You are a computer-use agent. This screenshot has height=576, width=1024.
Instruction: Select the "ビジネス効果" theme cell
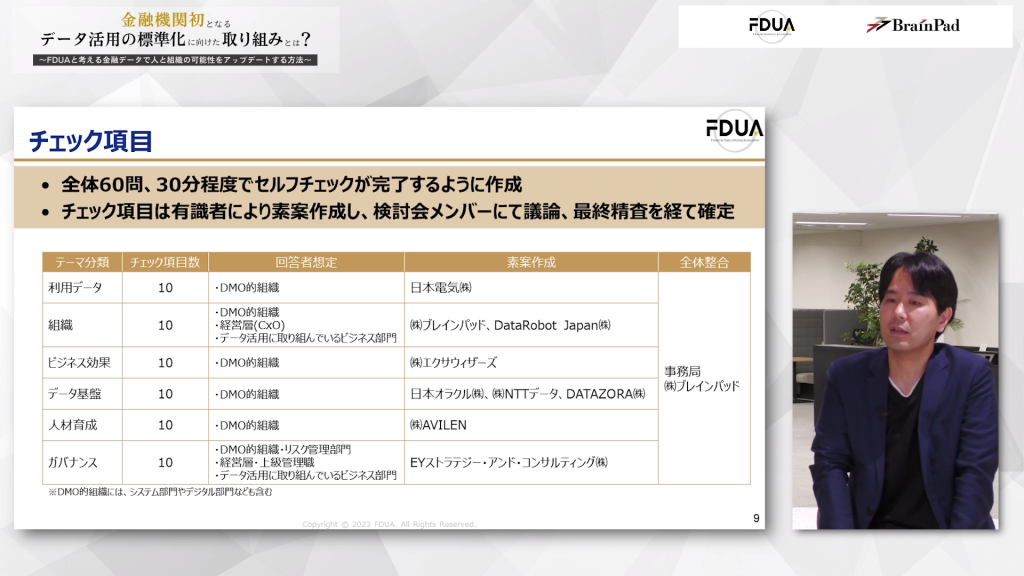pyautogui.click(x=82, y=362)
